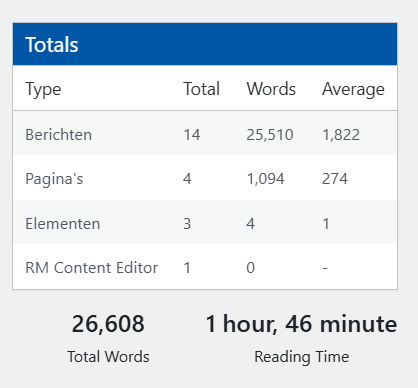This screenshot has height=388, width=418.
Task: Click the Words column header
Action: coord(271,89)
